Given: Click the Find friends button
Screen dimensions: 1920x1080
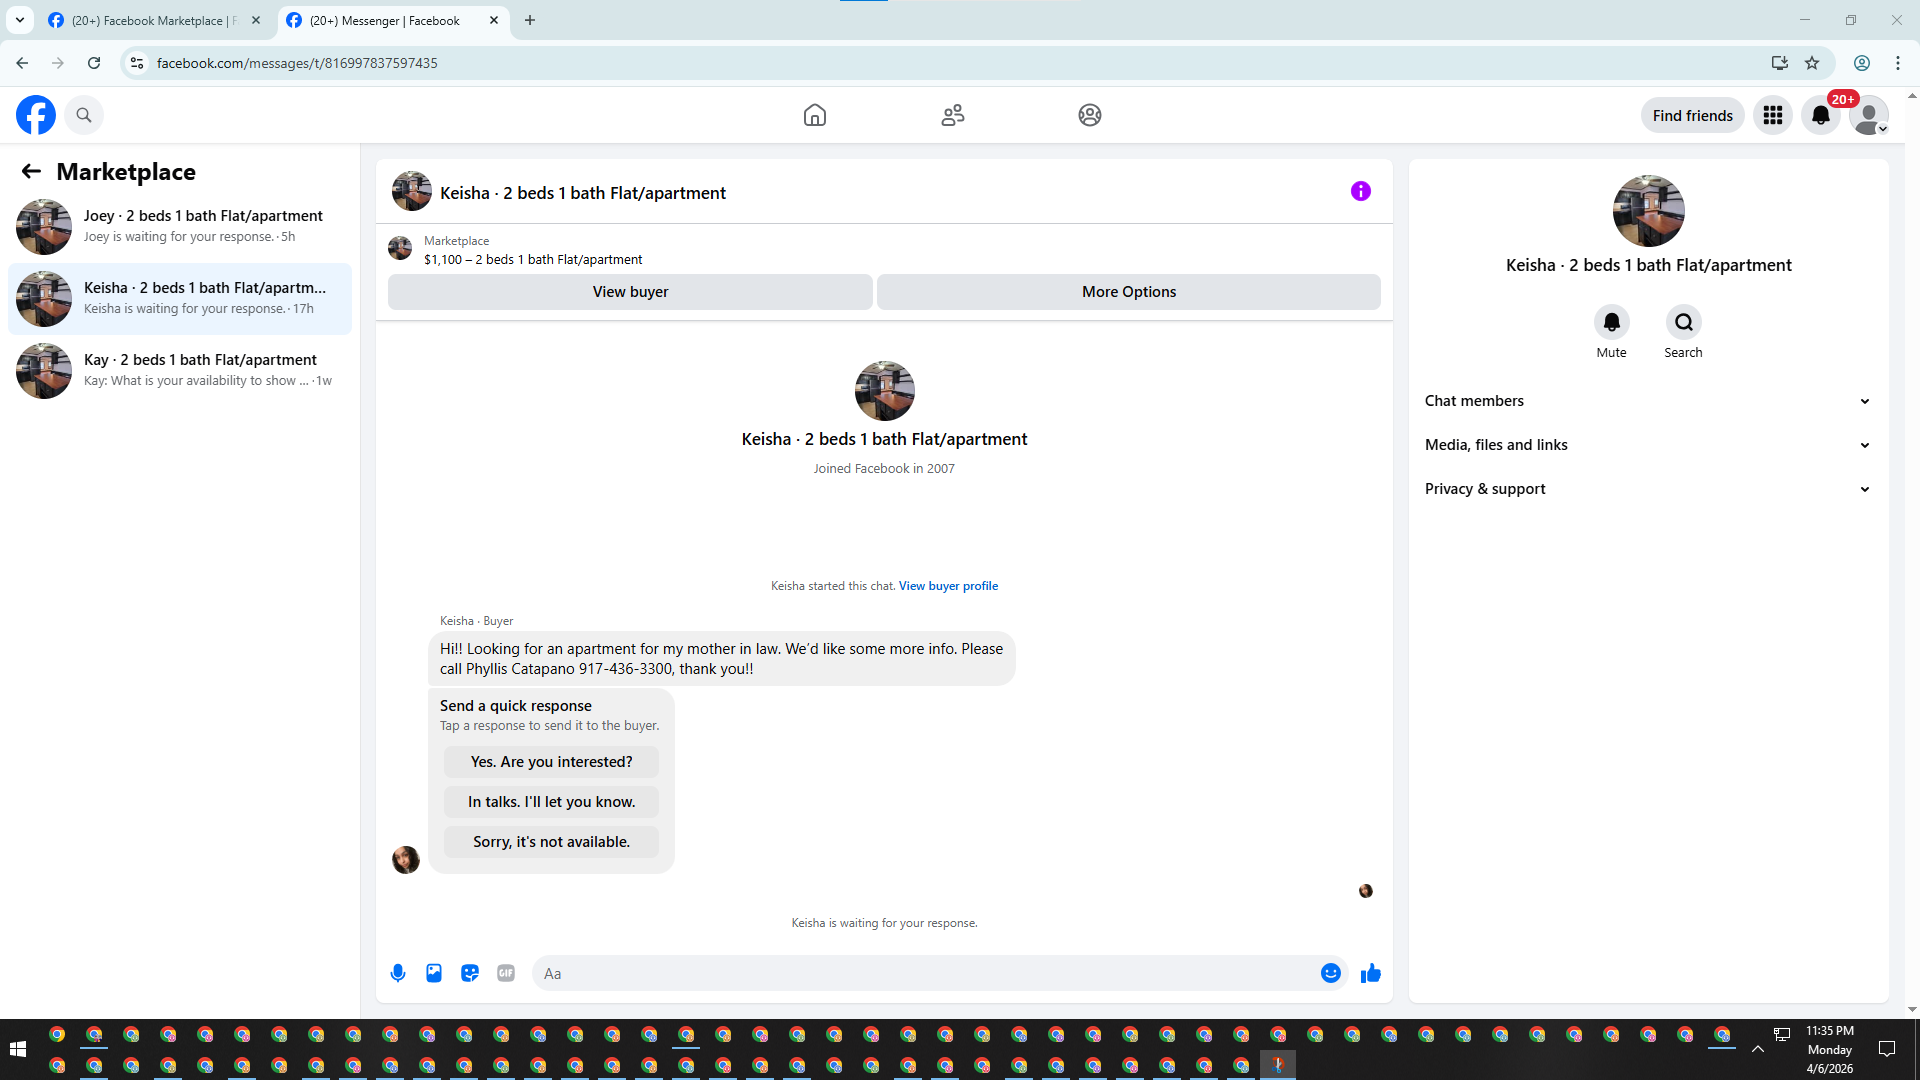Looking at the screenshot, I should click(x=1692, y=115).
